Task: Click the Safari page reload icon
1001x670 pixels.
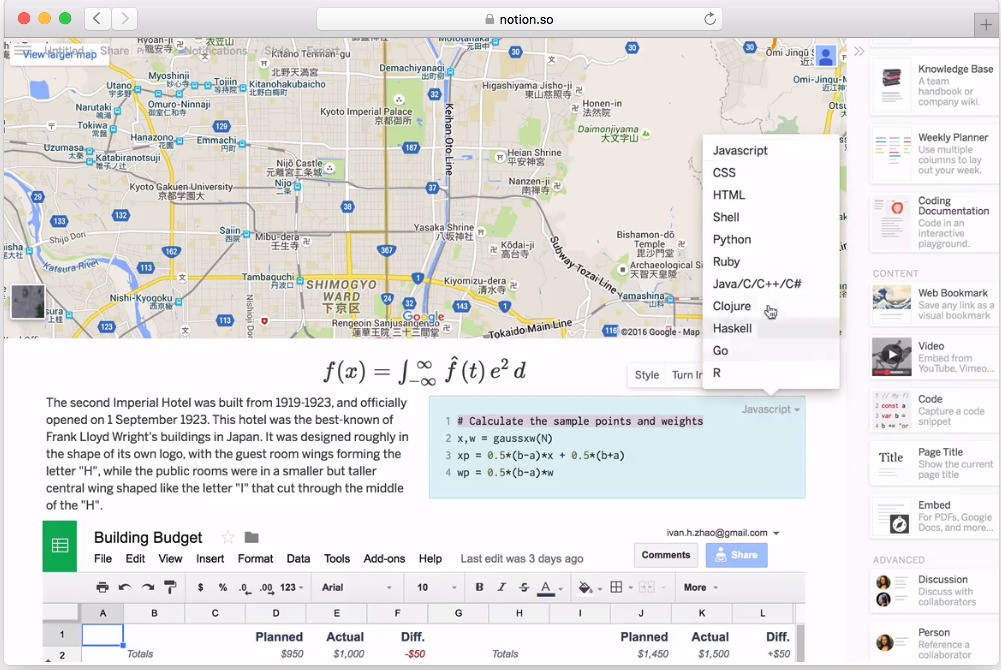Action: tap(710, 19)
